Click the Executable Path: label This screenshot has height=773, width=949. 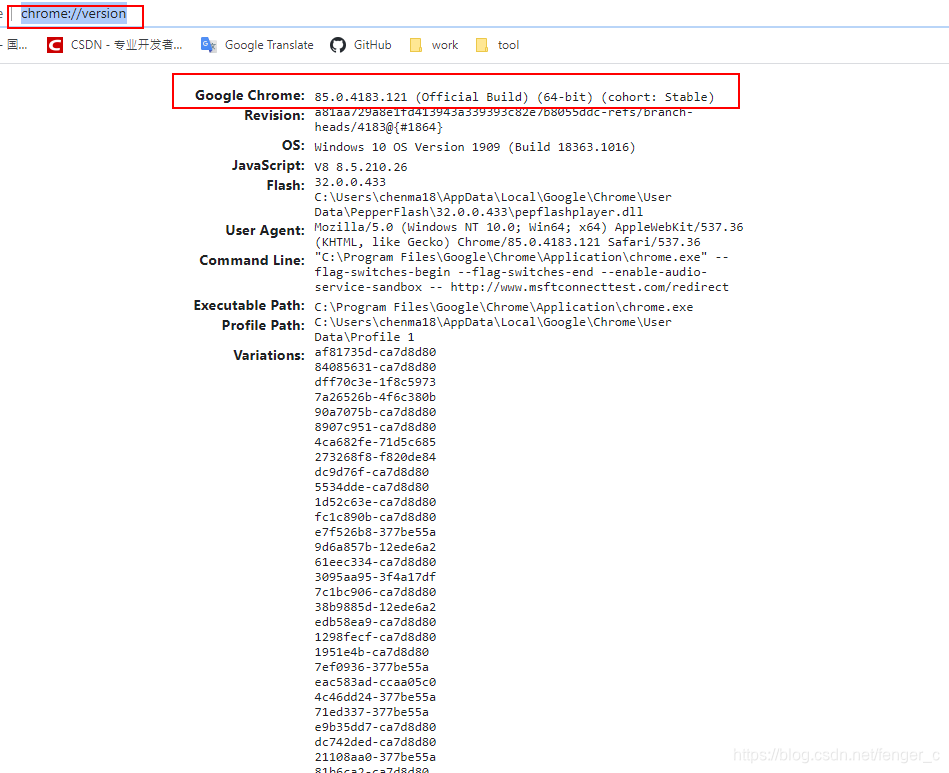coord(249,305)
